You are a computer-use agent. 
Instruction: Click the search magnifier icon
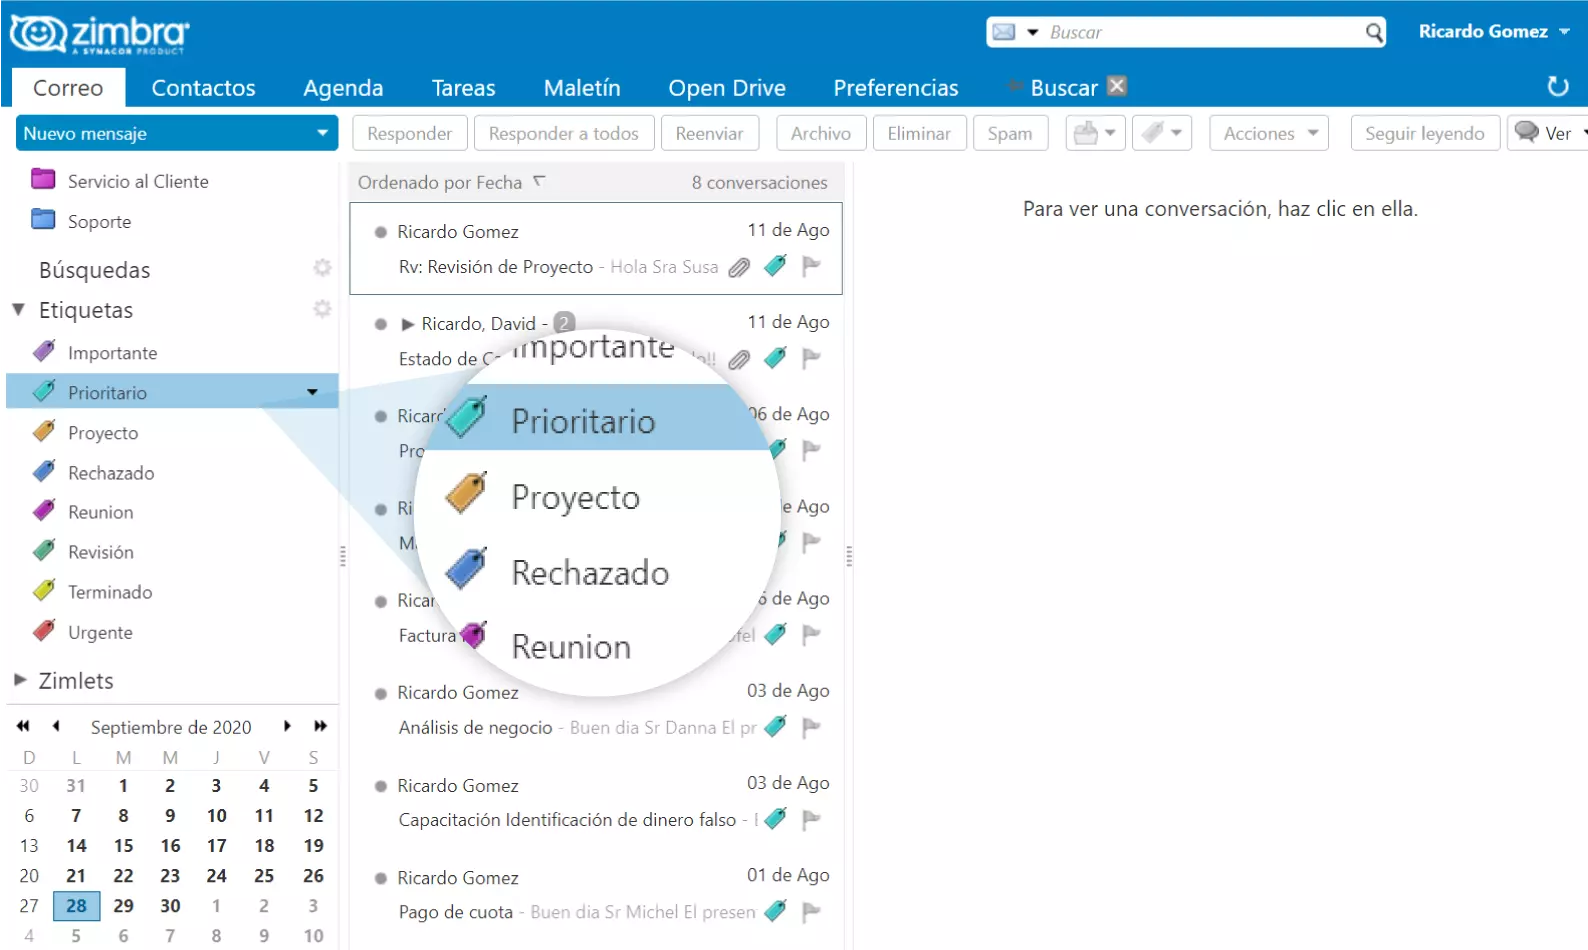[x=1374, y=33]
